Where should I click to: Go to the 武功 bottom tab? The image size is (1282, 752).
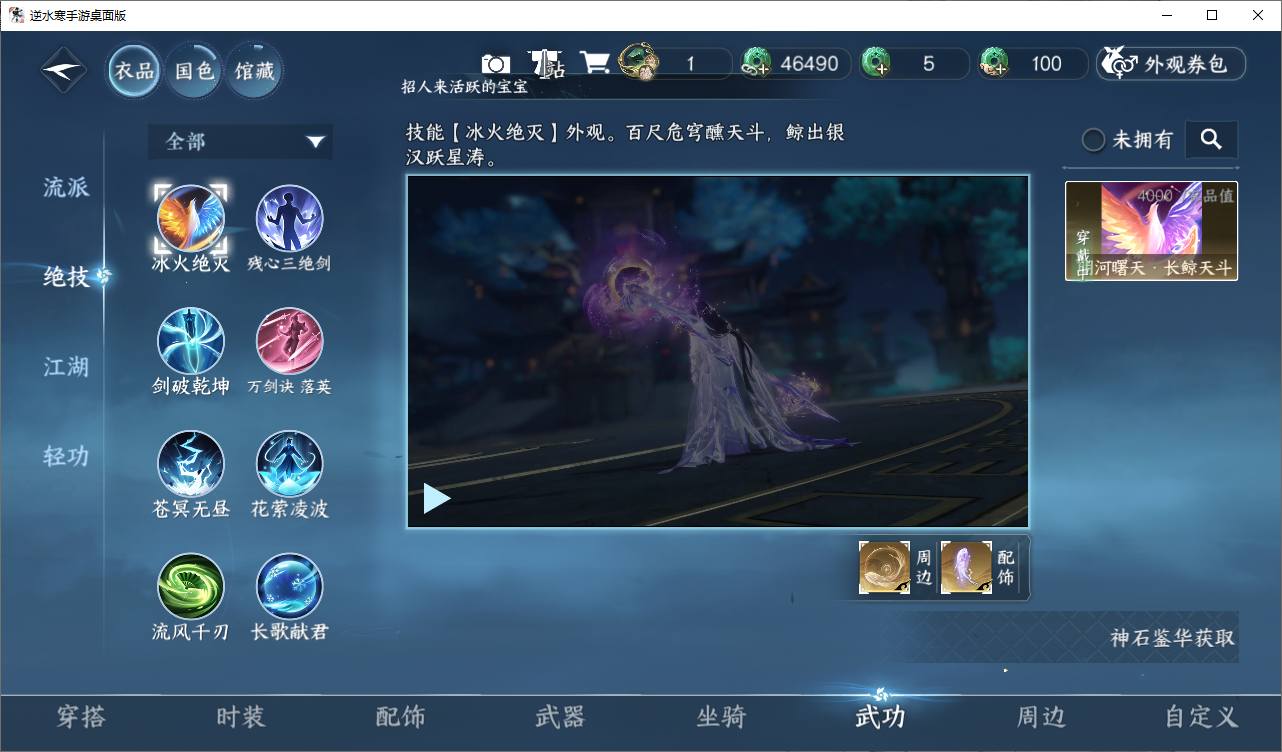pos(880,717)
